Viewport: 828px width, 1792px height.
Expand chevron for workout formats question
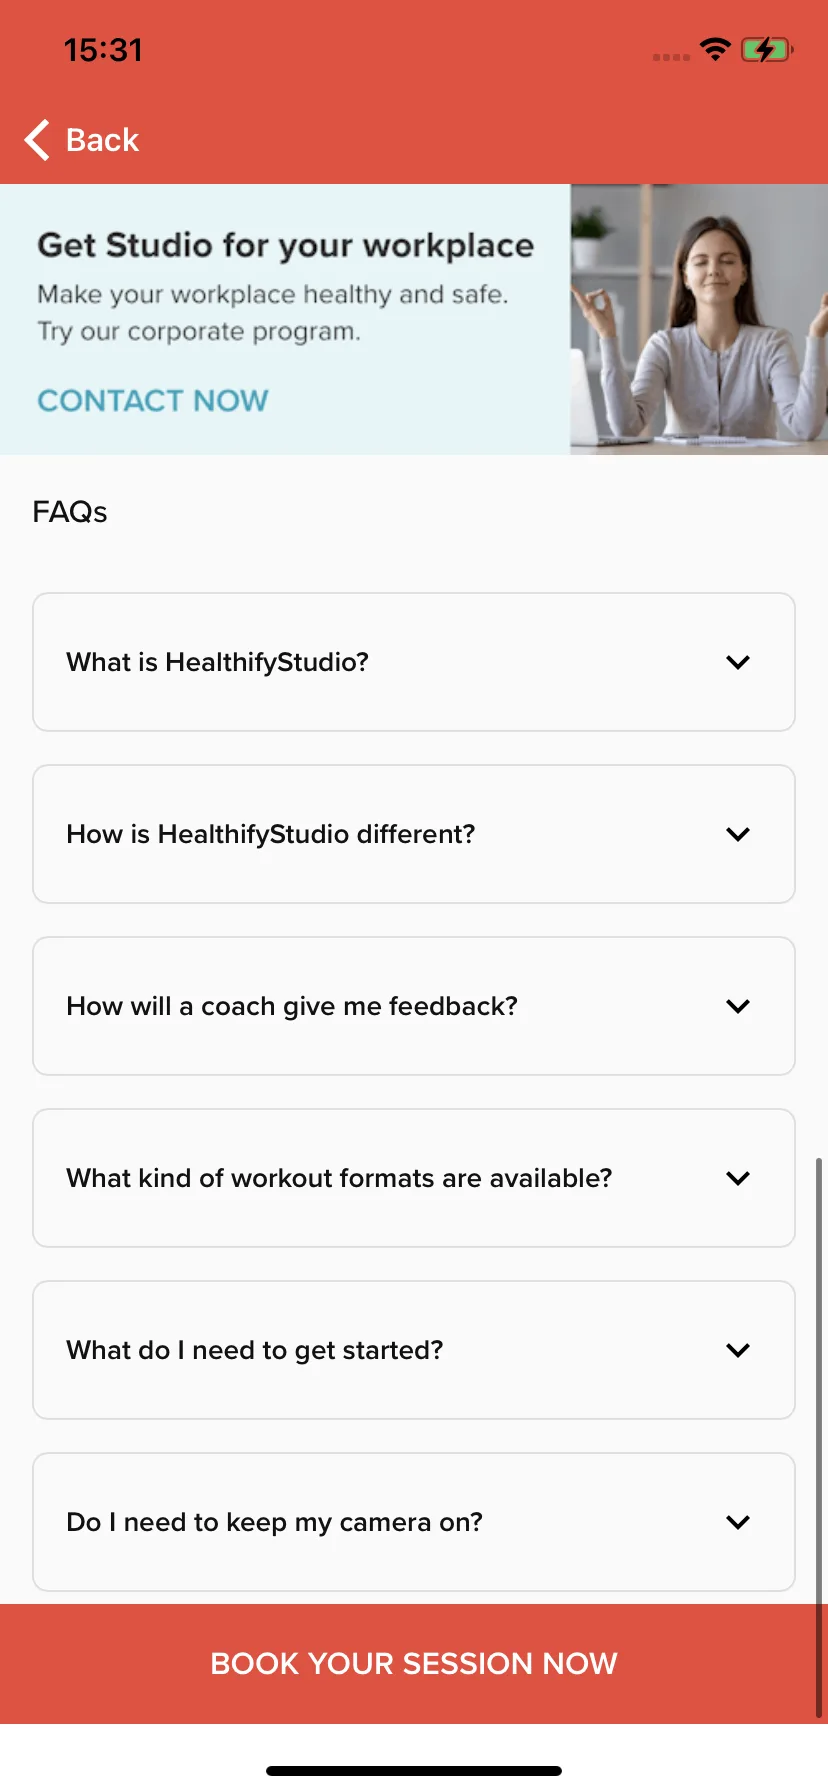point(738,1178)
